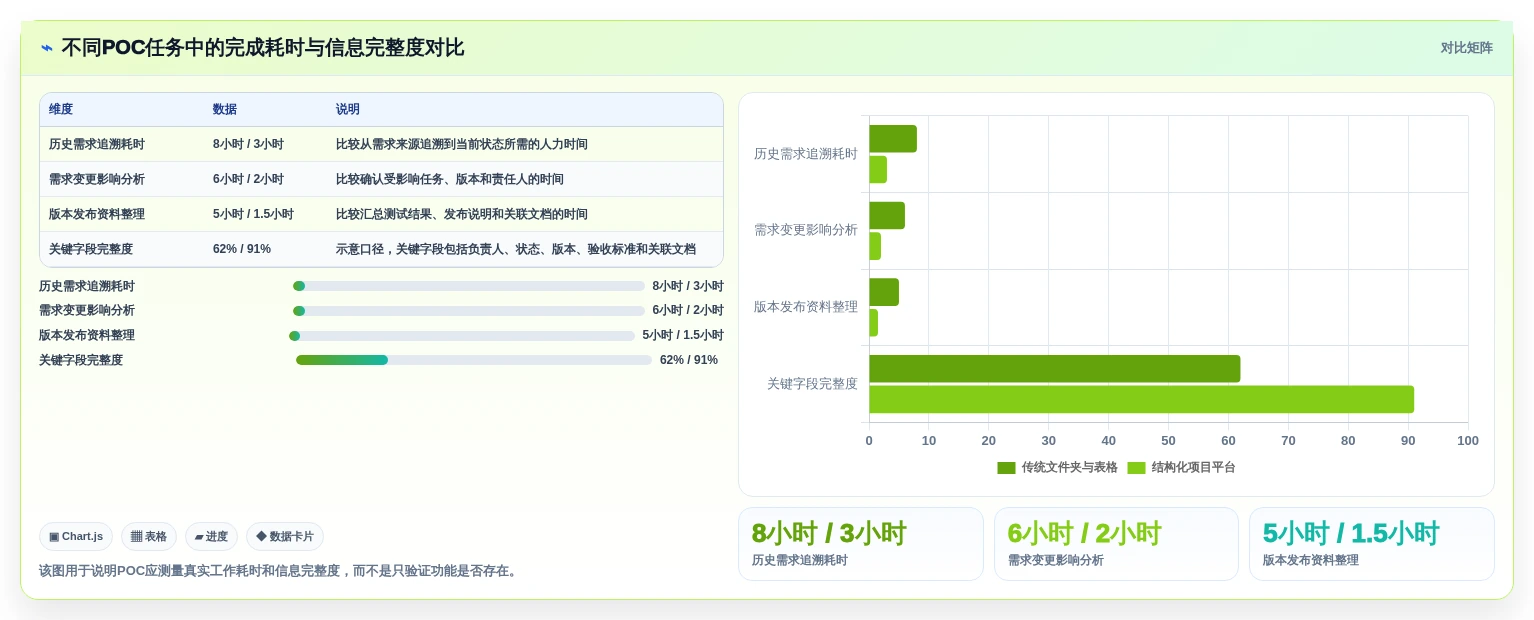Click light green bar for 关键字段完整度
Viewport: 1534px width, 620px height.
click(x=1141, y=399)
